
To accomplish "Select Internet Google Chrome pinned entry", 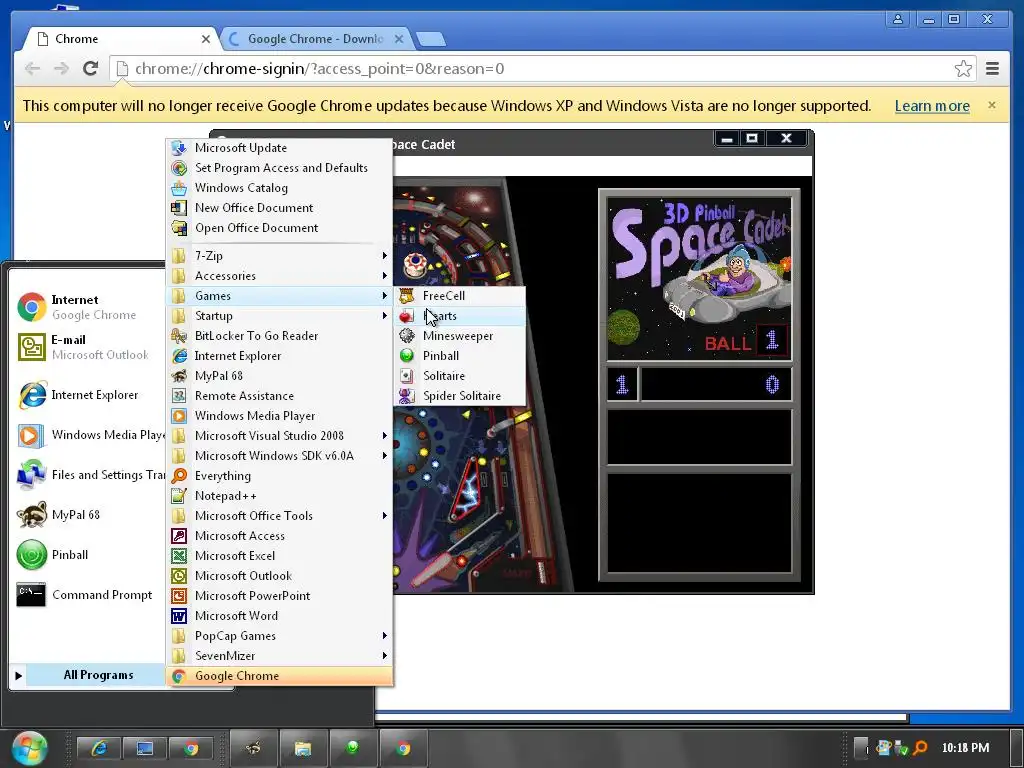I will [88, 307].
